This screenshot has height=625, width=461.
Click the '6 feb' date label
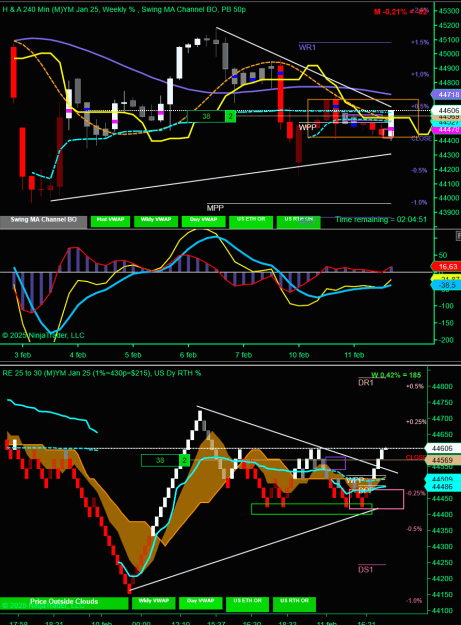pyautogui.click(x=188, y=355)
